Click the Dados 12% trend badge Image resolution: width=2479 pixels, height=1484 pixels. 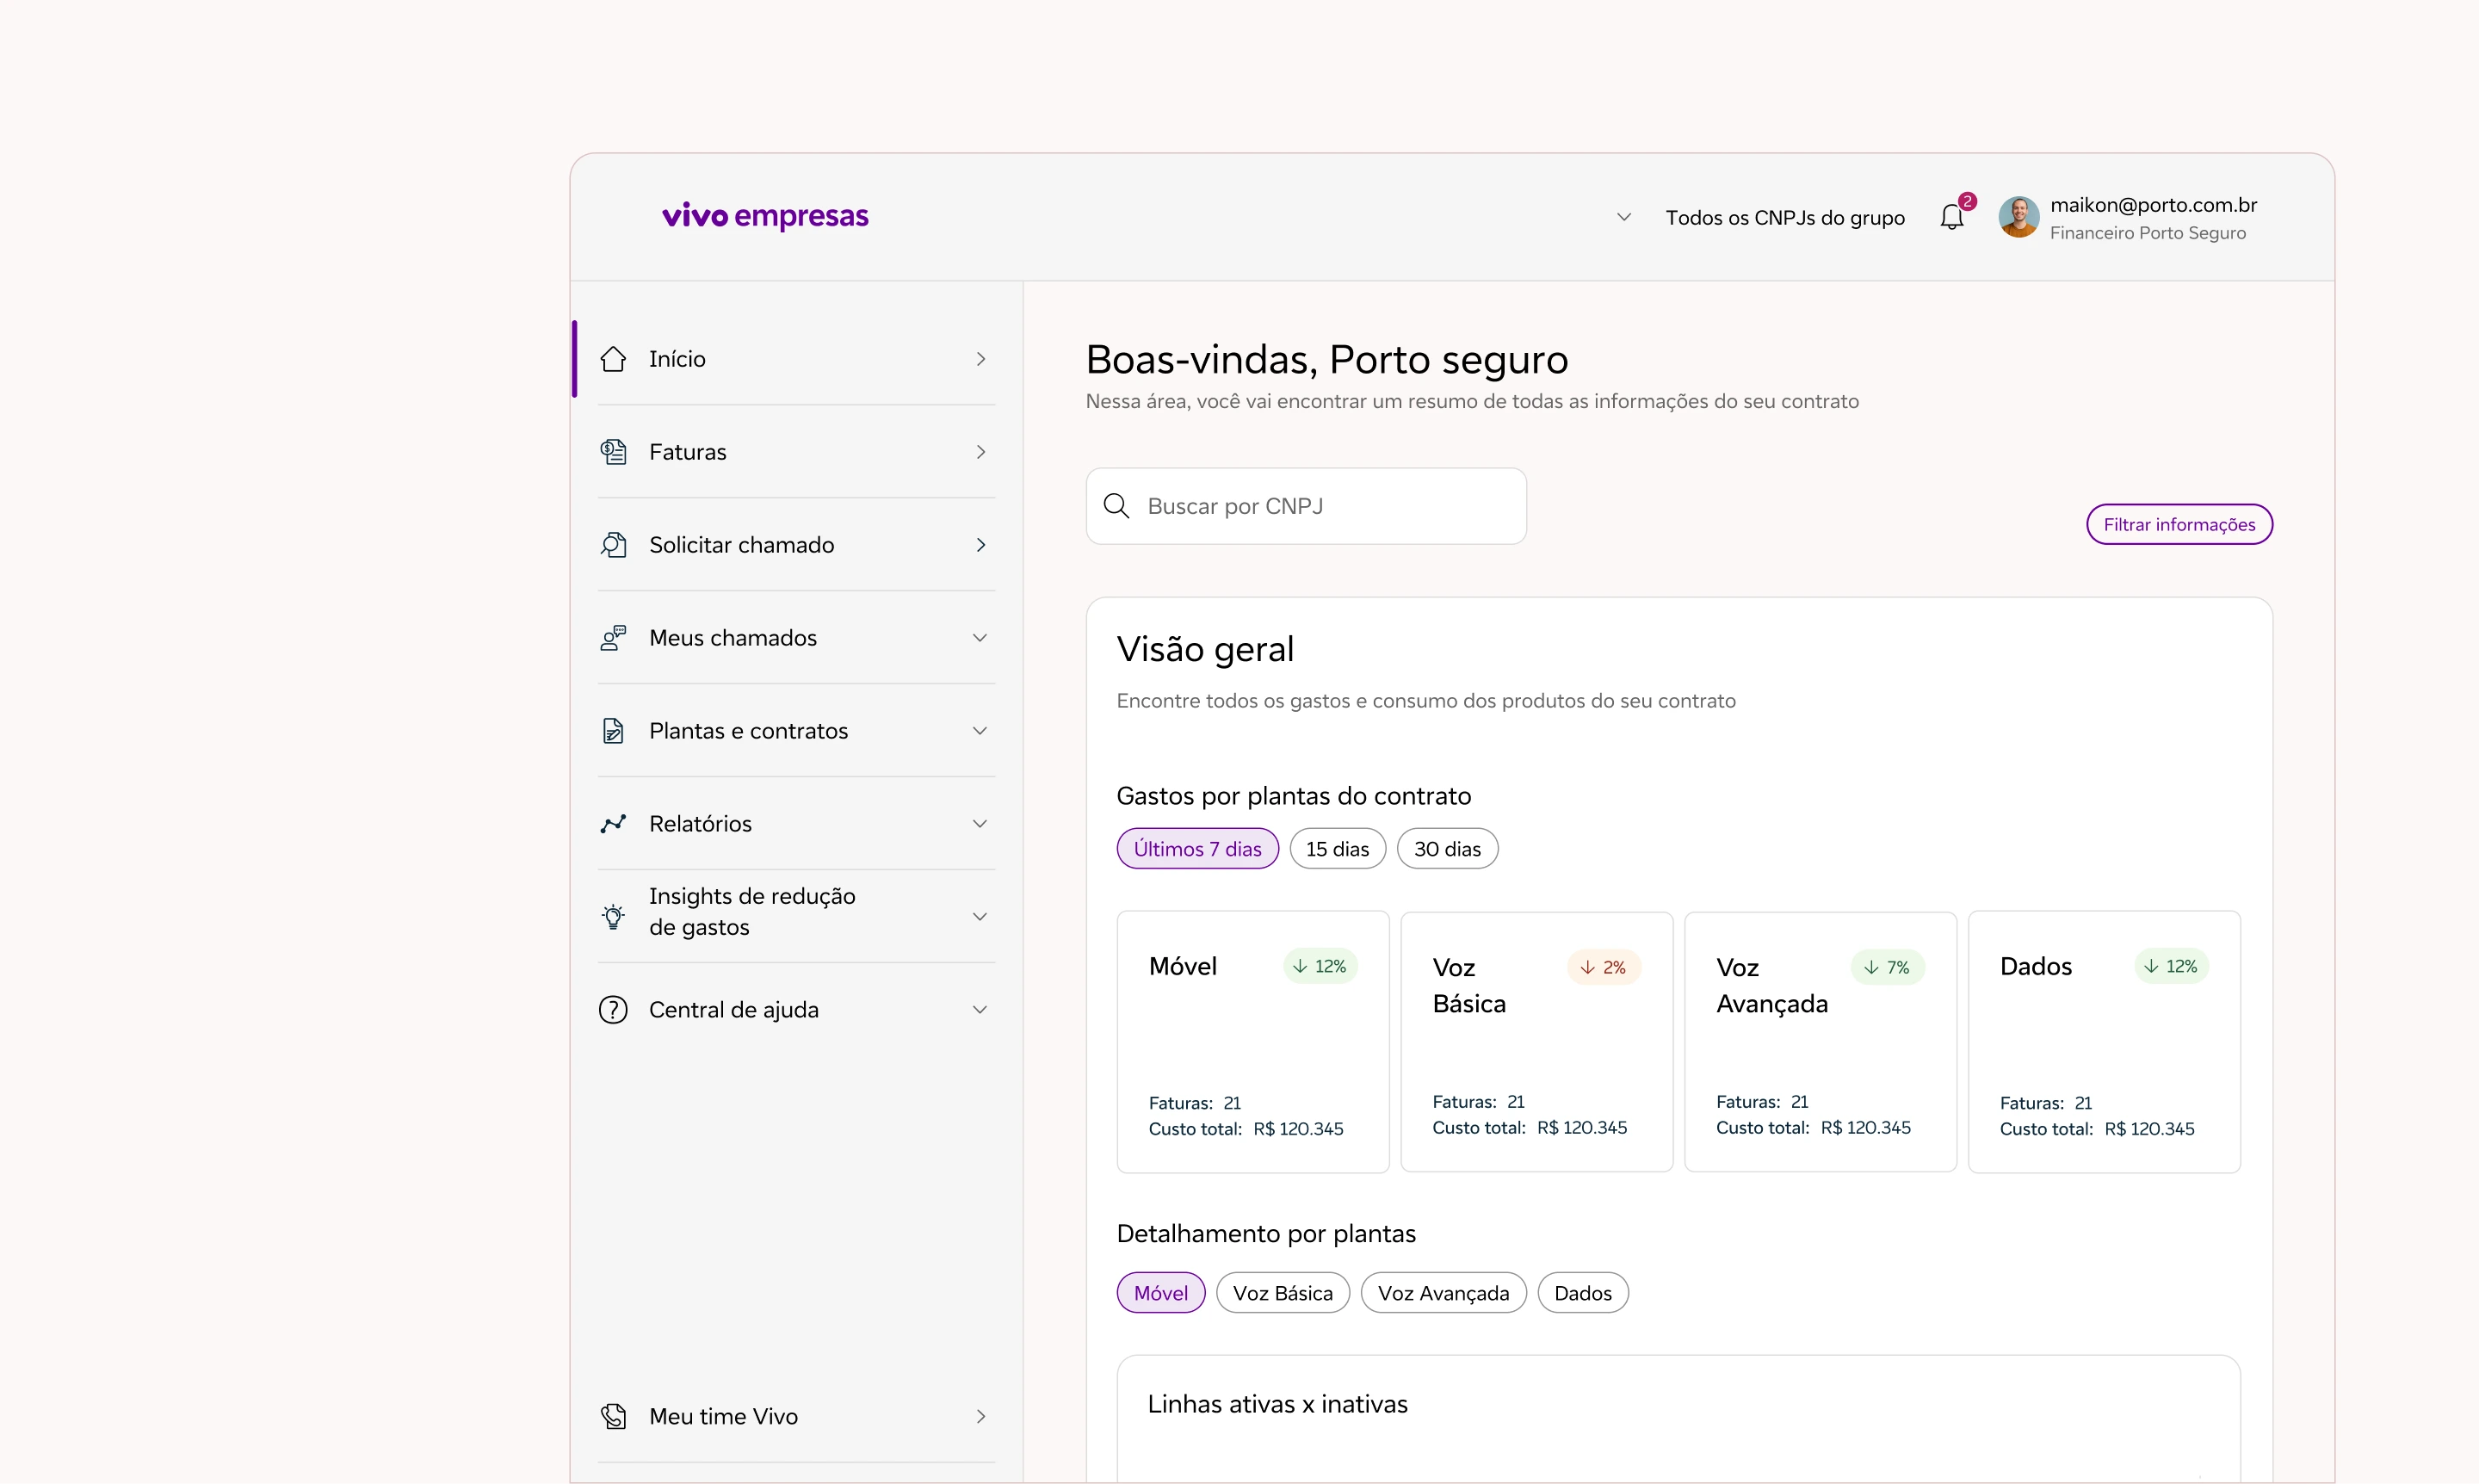(2171, 966)
